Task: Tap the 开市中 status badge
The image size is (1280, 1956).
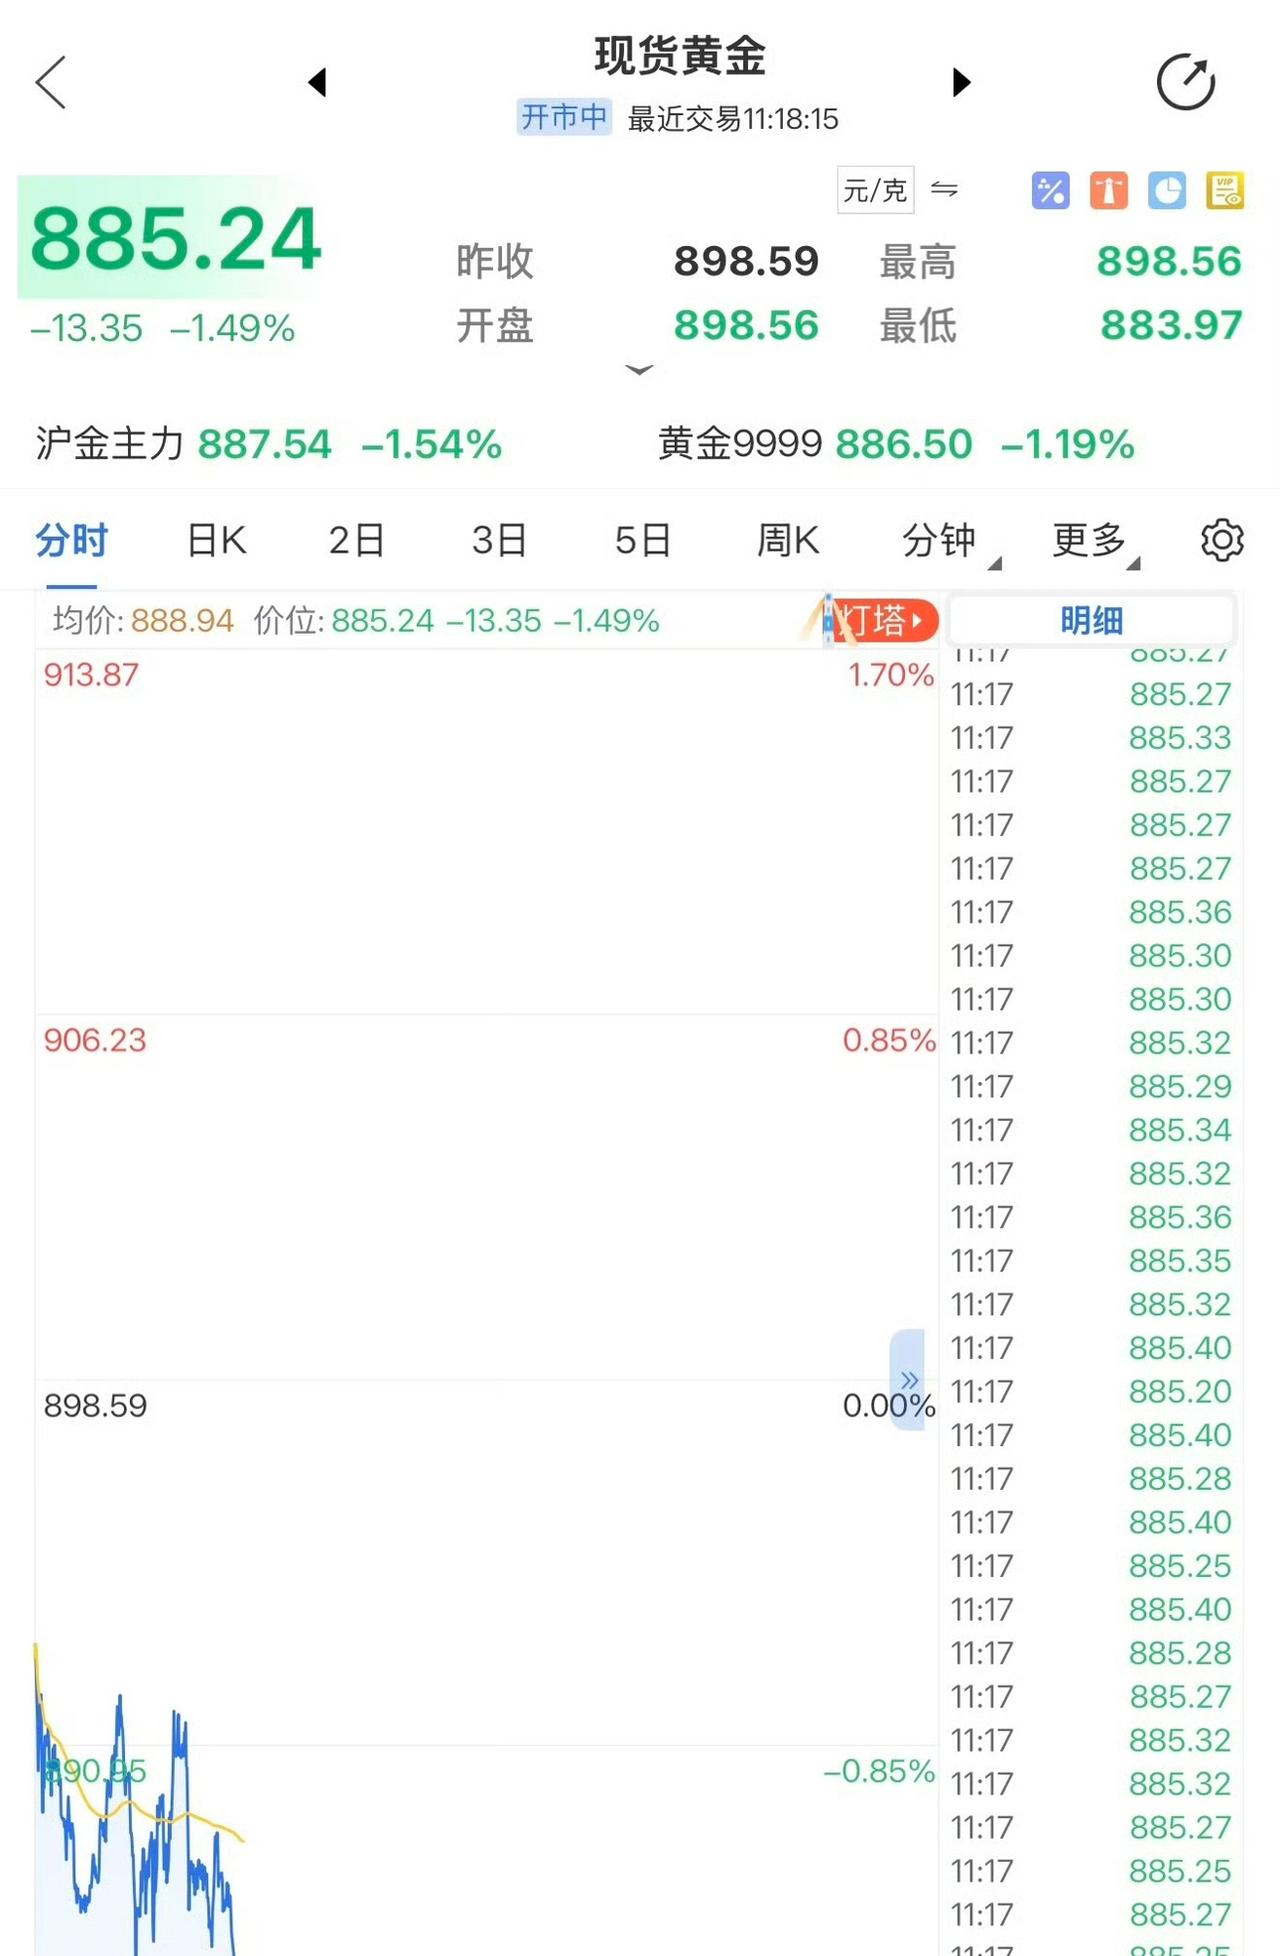Action: 564,118
